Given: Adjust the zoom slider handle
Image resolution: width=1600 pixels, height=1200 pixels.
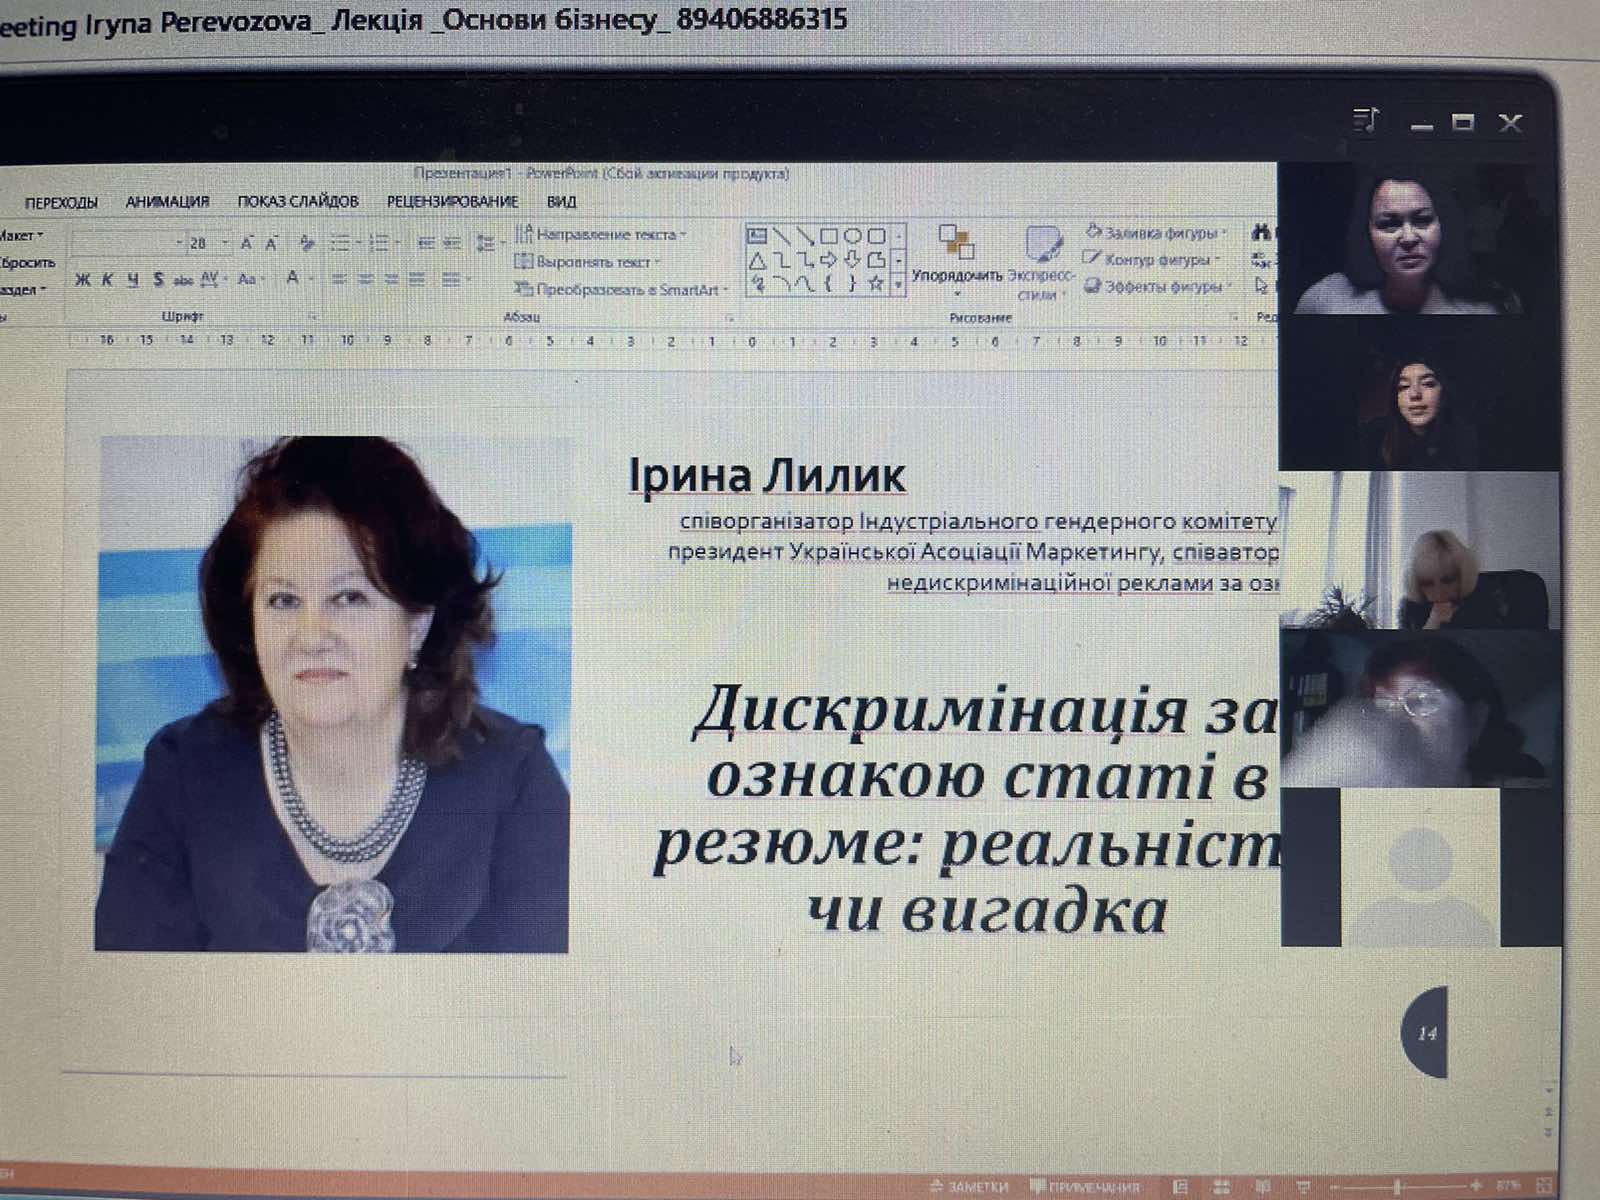Looking at the screenshot, I should tap(1398, 1187).
